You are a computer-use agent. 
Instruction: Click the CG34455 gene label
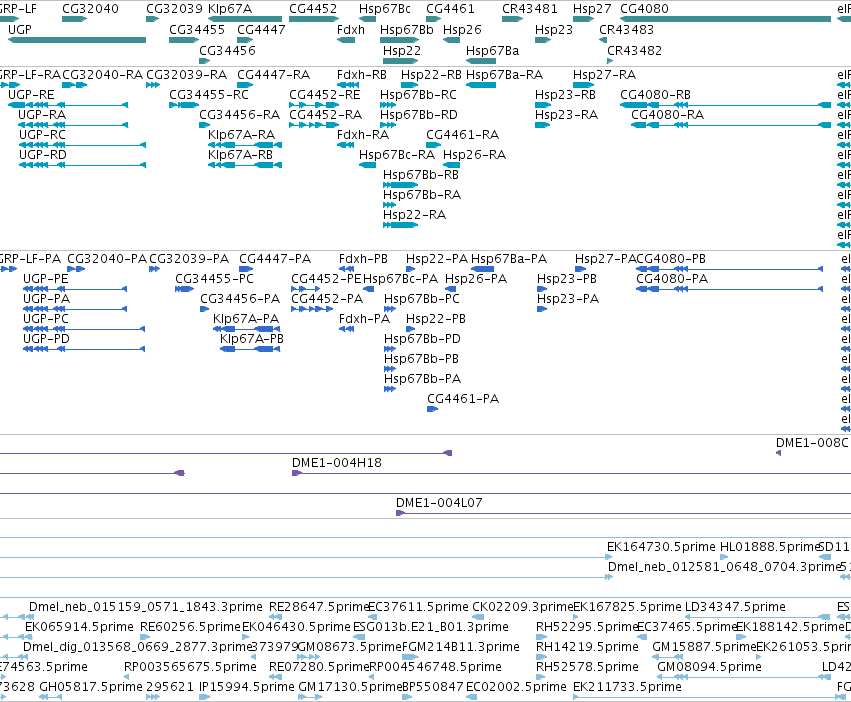point(196,29)
